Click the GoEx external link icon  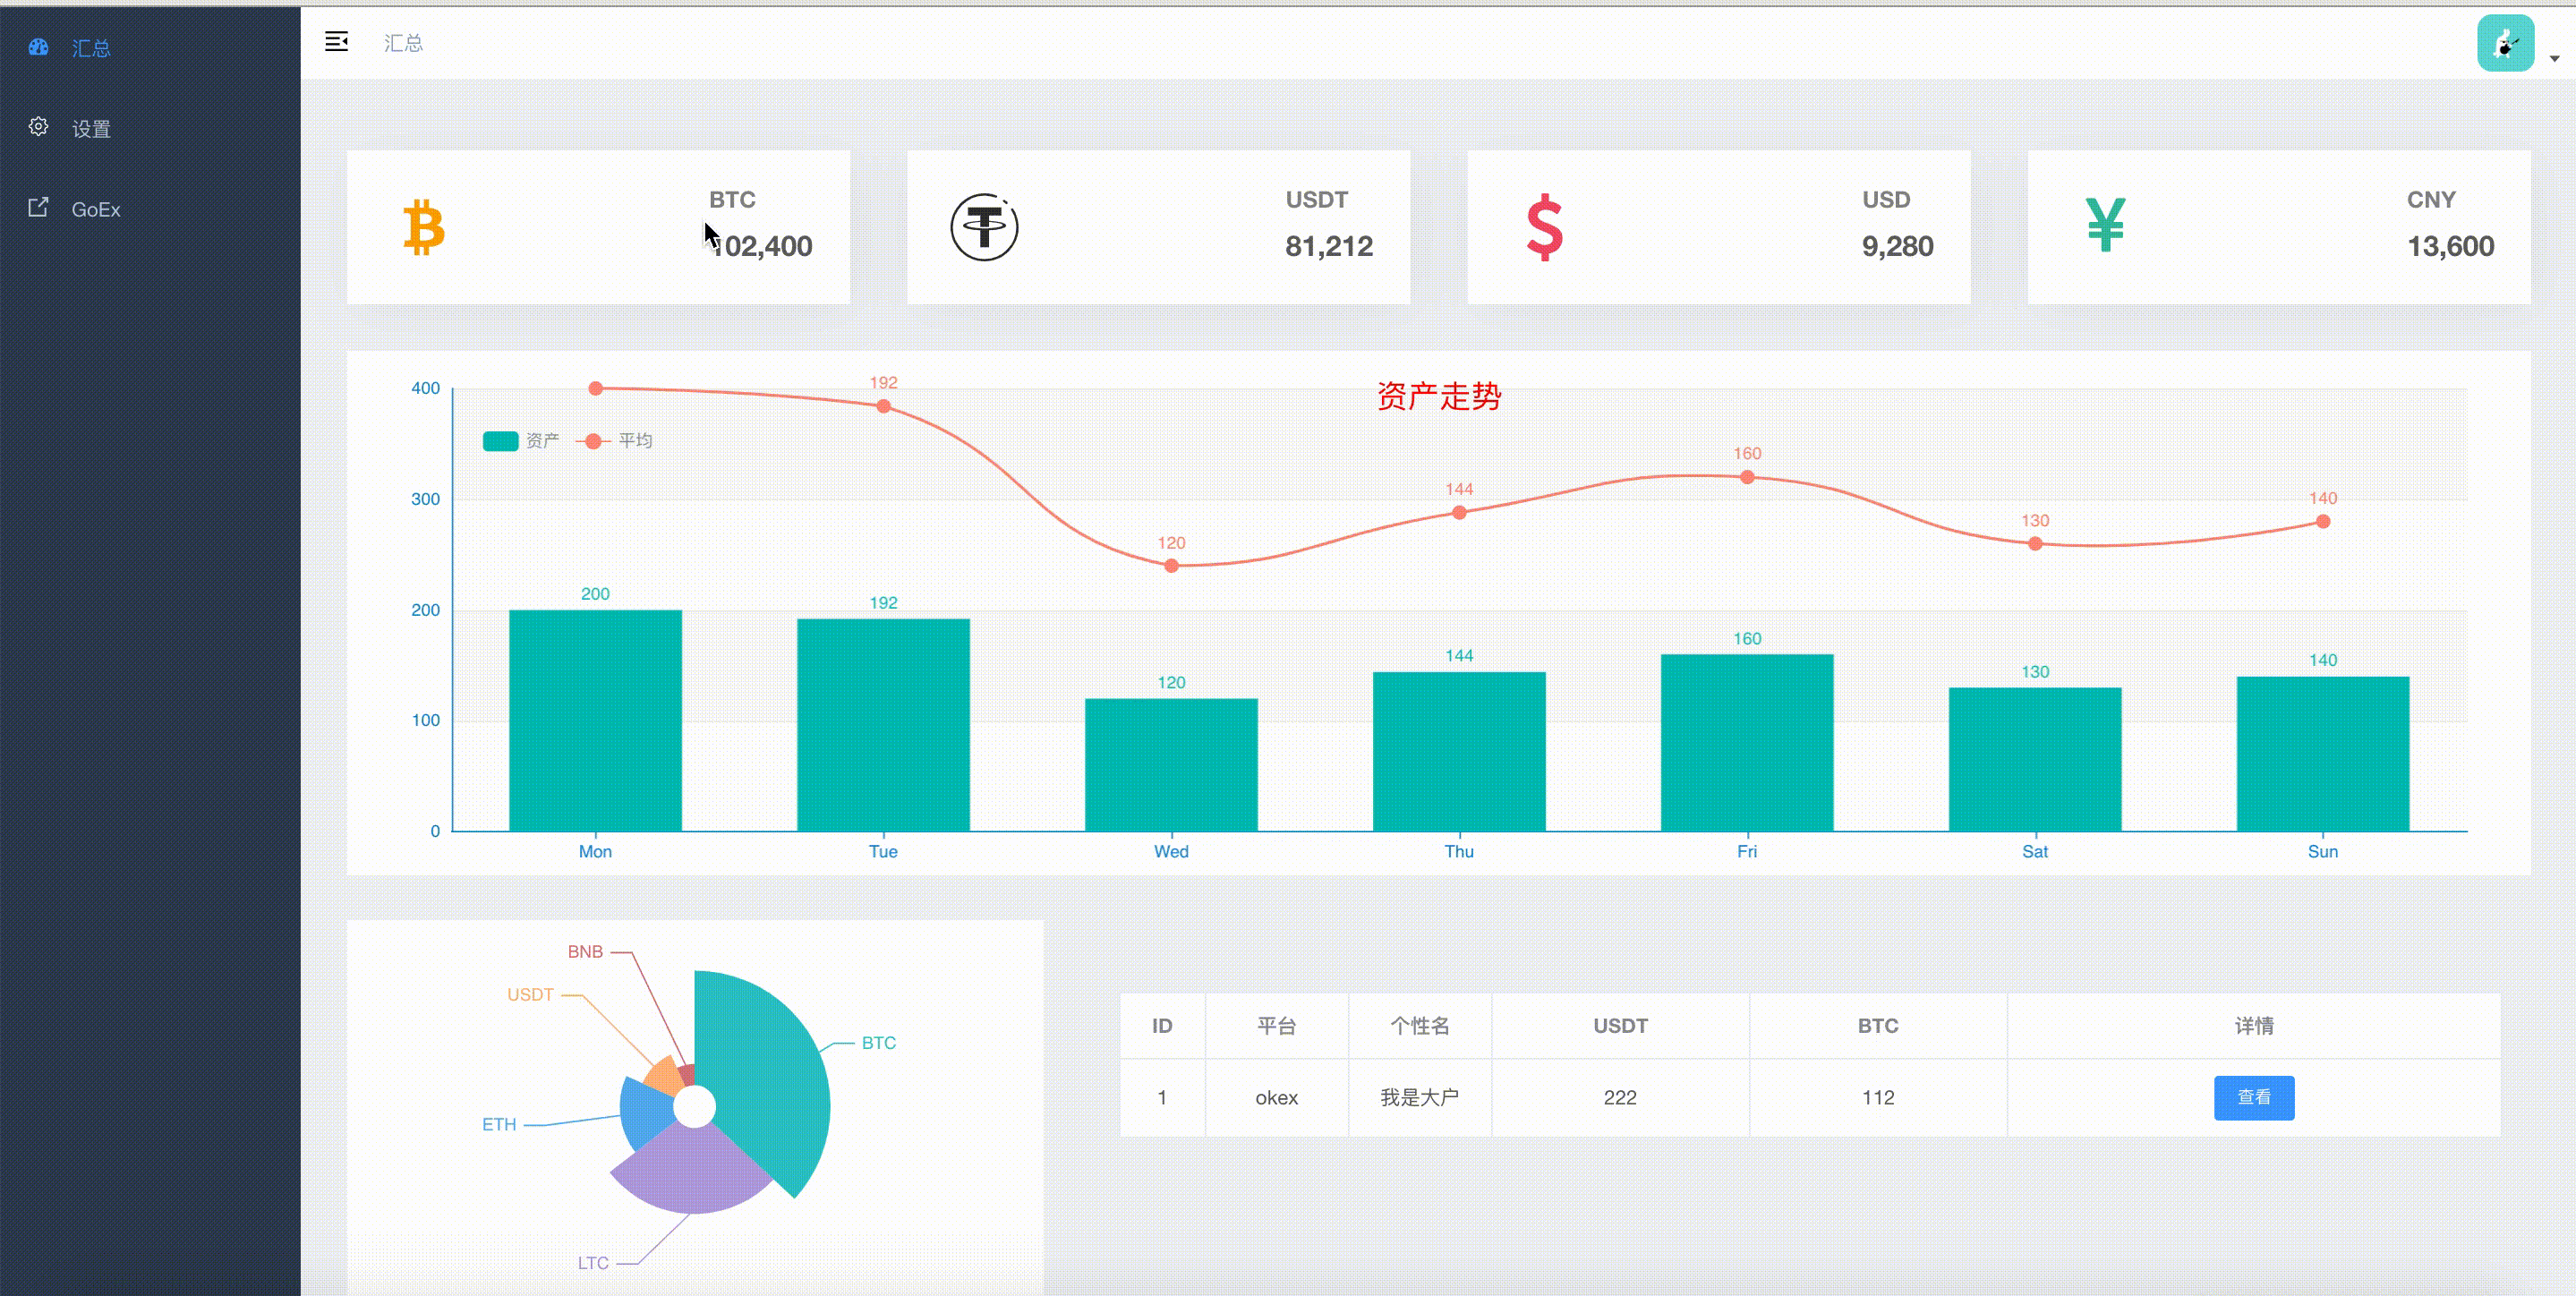pos(38,208)
